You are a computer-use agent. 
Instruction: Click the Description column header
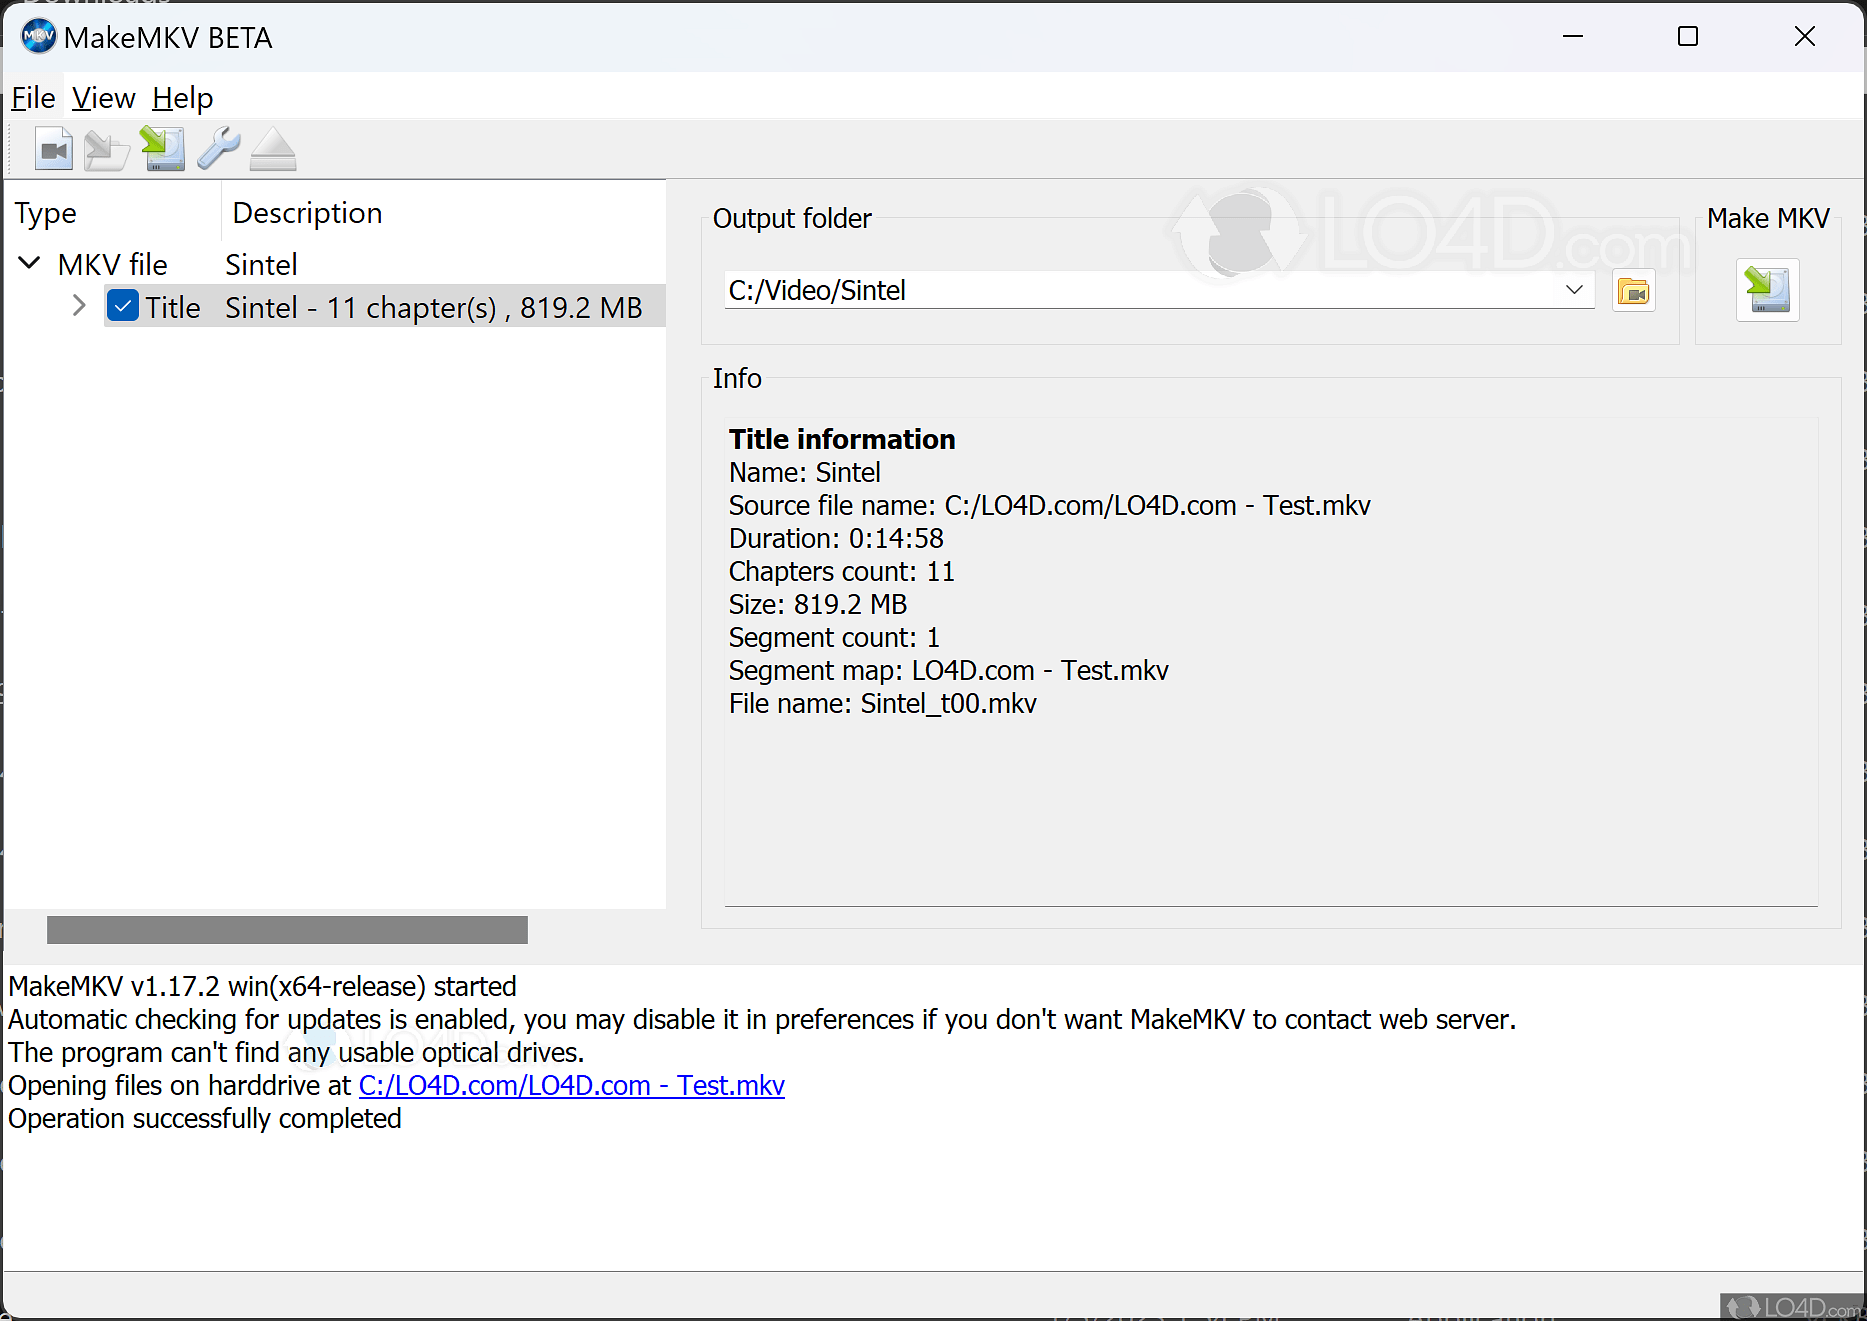443,213
